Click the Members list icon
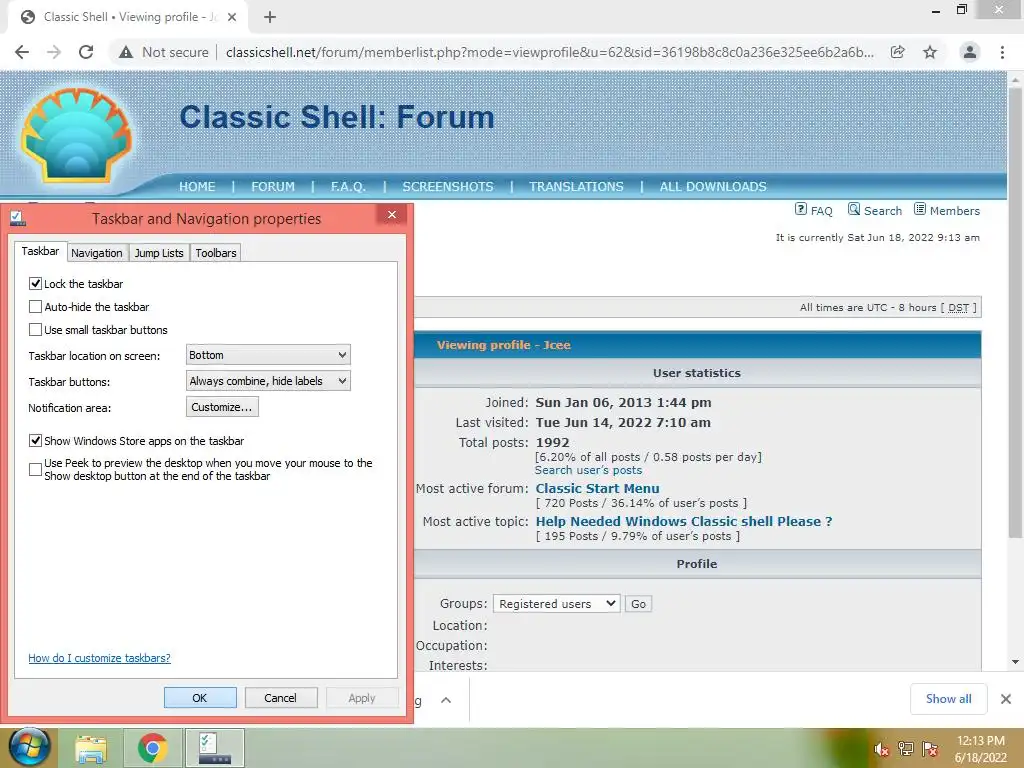This screenshot has width=1024, height=768. 920,209
